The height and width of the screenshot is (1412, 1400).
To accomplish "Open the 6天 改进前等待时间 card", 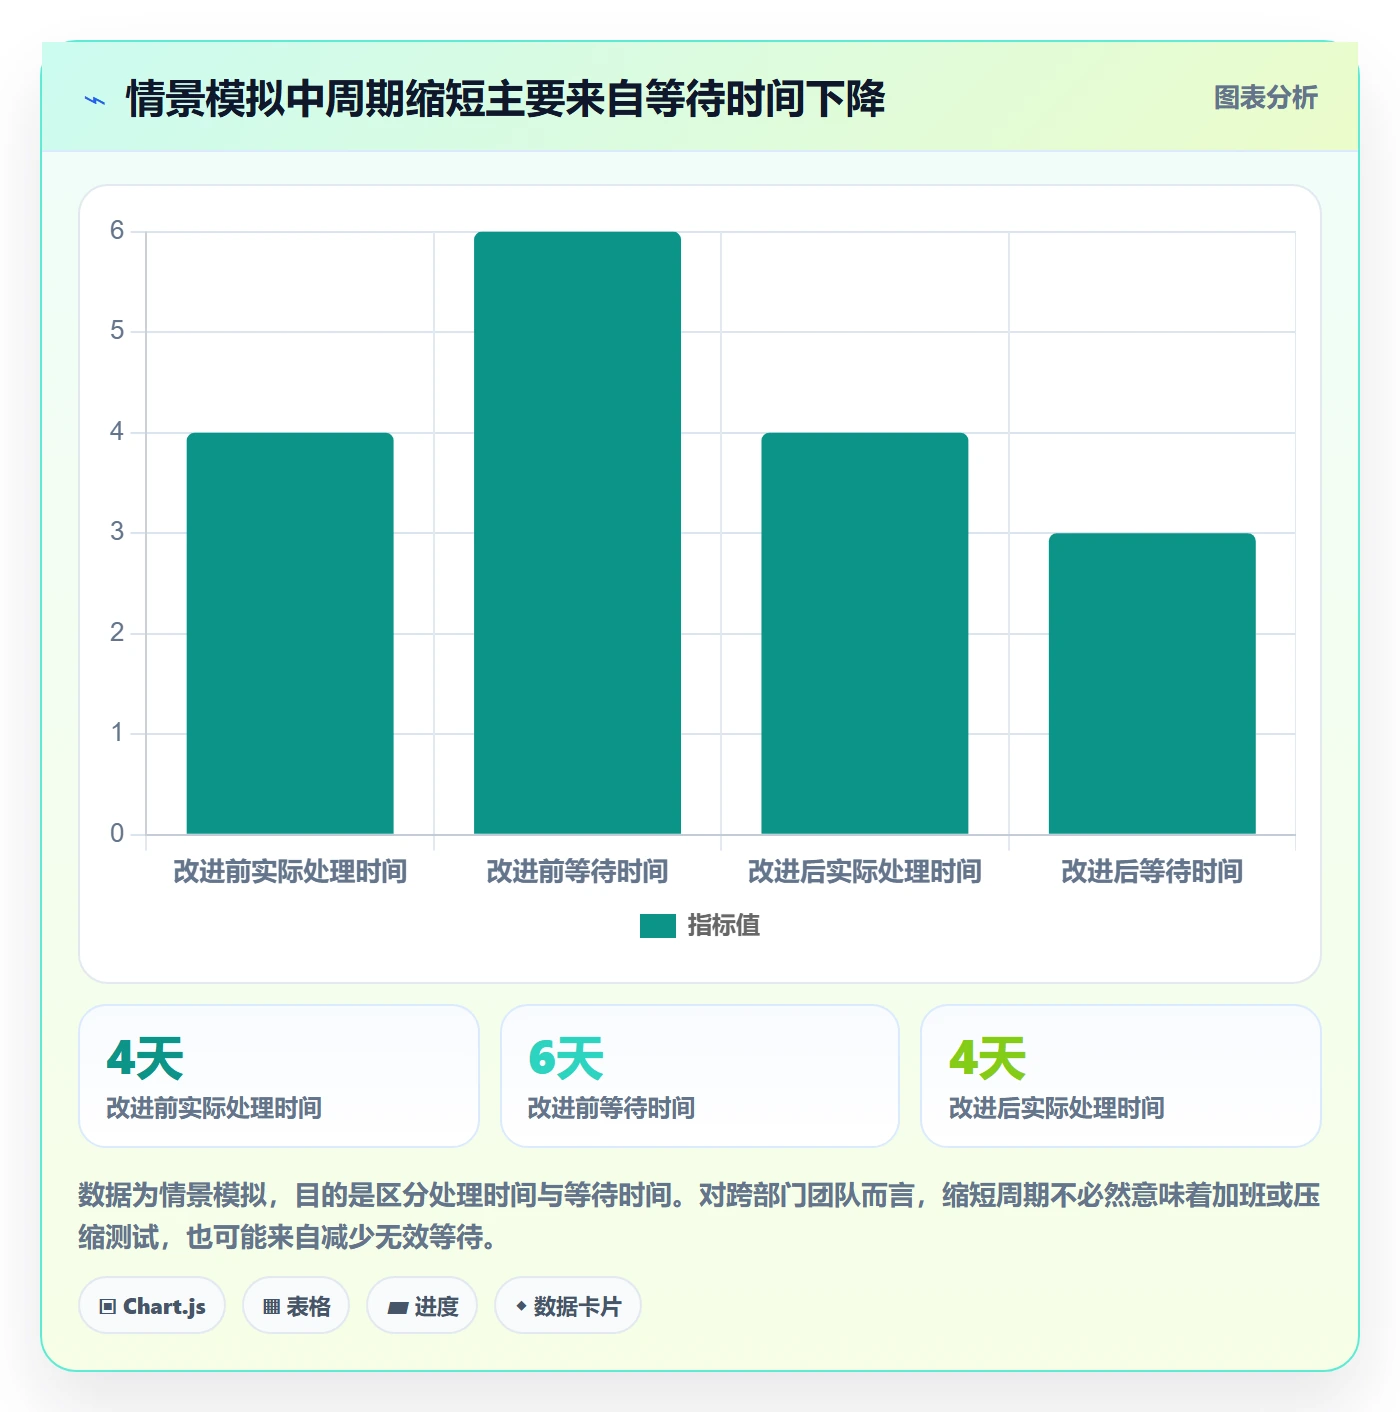I will (700, 1076).
